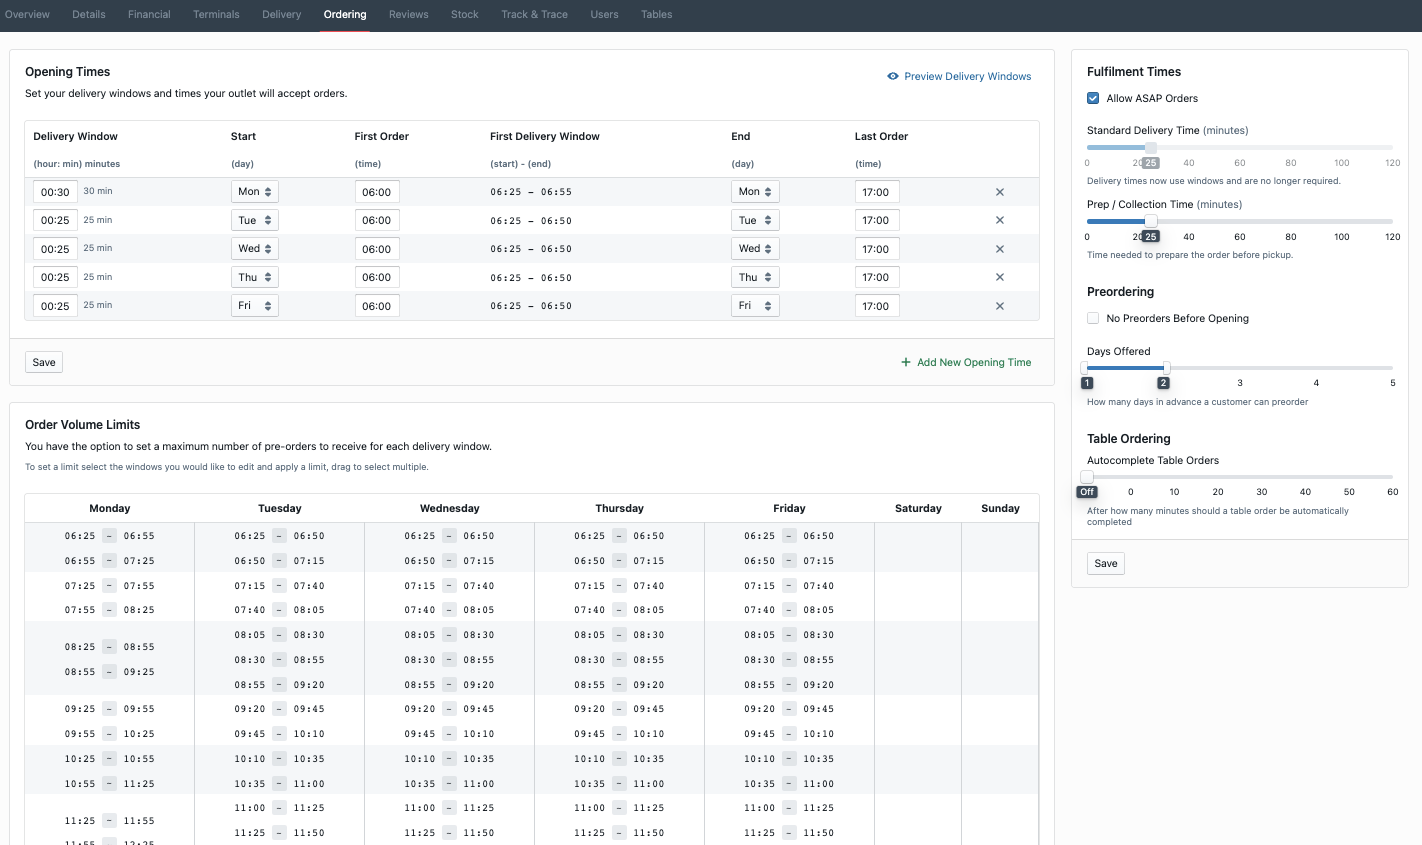1422x845 pixels.
Task: Click the eye icon for delivery preview
Action: click(893, 76)
